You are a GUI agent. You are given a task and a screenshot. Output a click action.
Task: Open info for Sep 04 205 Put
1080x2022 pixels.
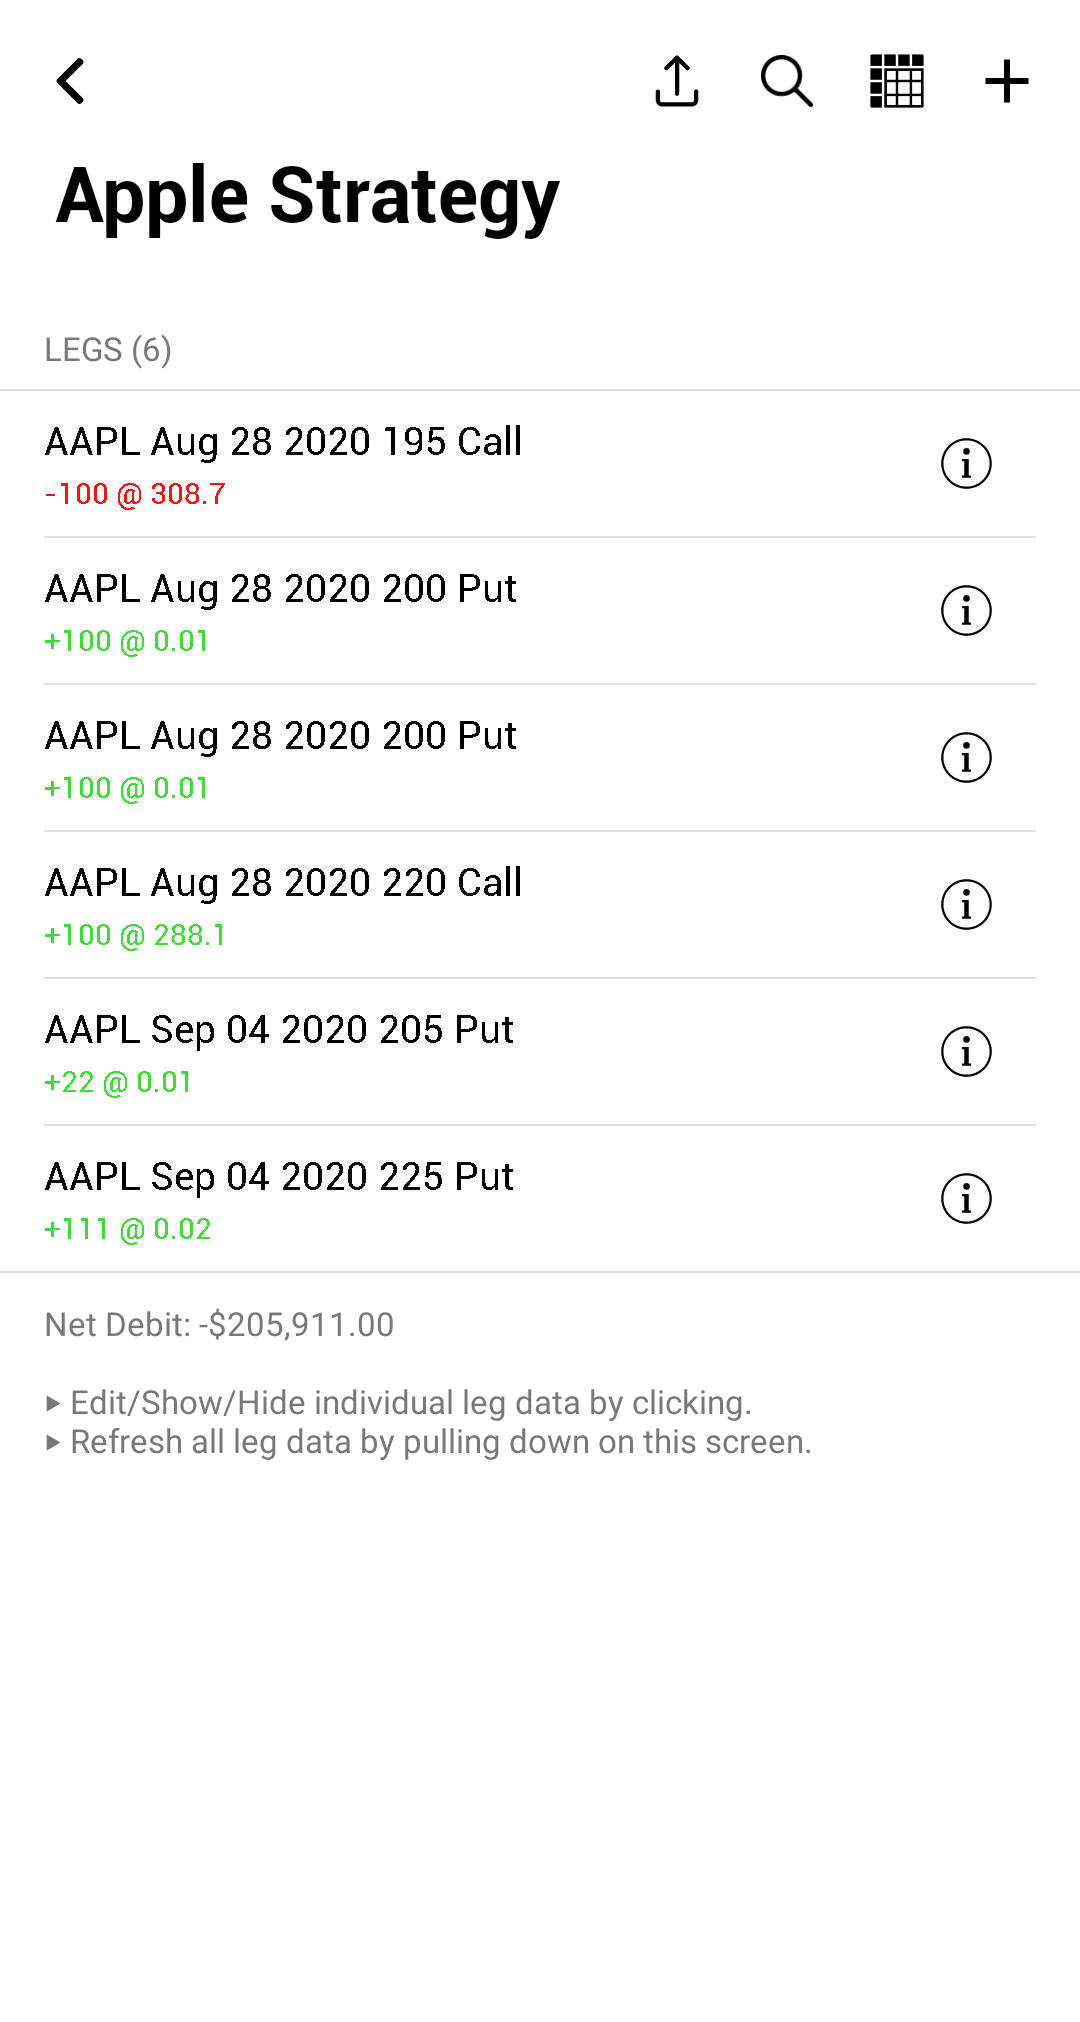966,1052
